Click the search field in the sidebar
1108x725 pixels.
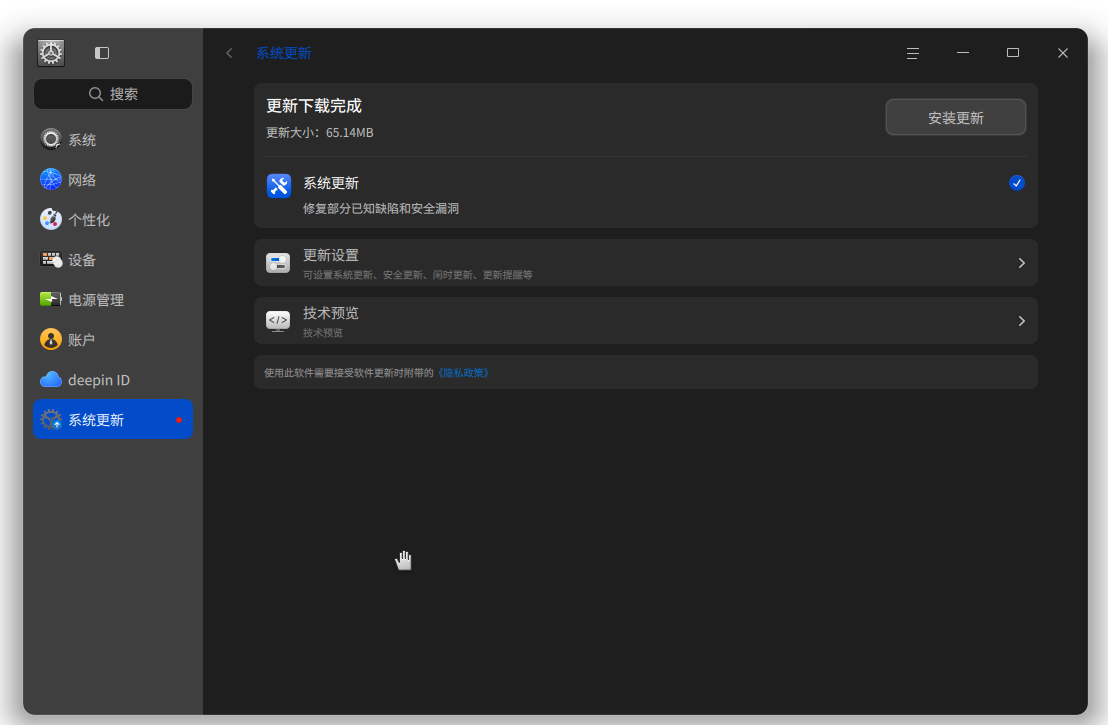click(x=113, y=94)
